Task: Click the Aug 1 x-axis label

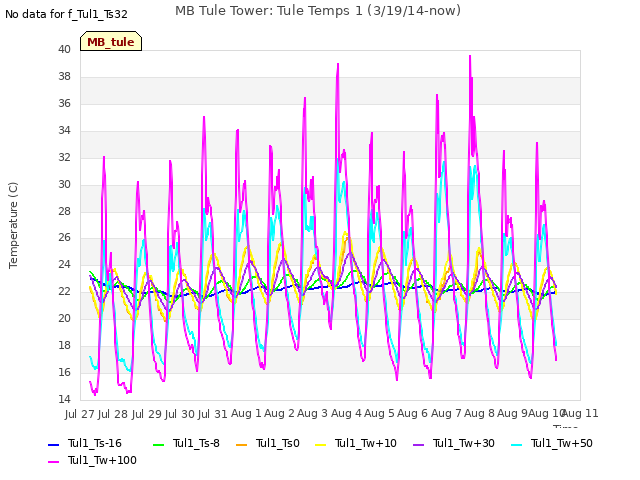Action: pyautogui.click(x=246, y=413)
